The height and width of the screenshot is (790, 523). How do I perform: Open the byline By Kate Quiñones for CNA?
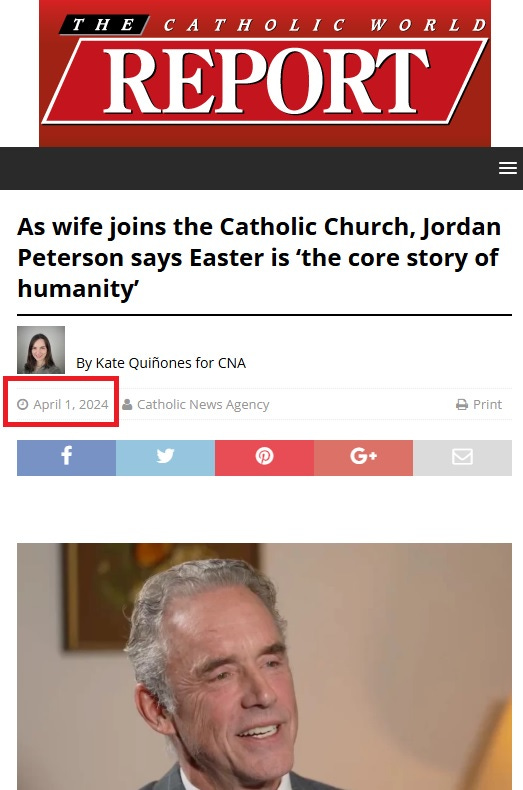tap(161, 363)
